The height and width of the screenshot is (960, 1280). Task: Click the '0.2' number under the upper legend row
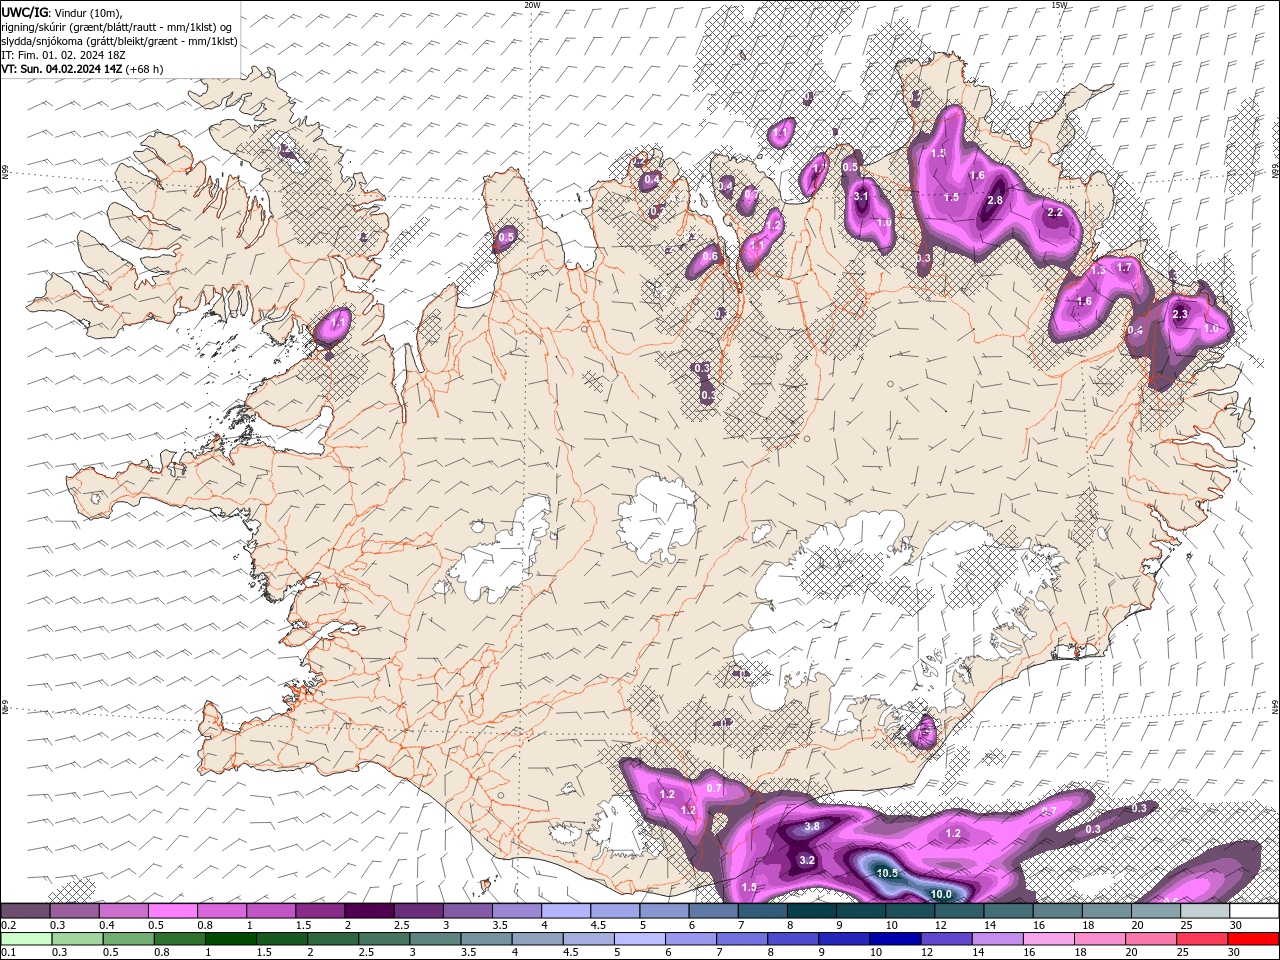coord(8,925)
